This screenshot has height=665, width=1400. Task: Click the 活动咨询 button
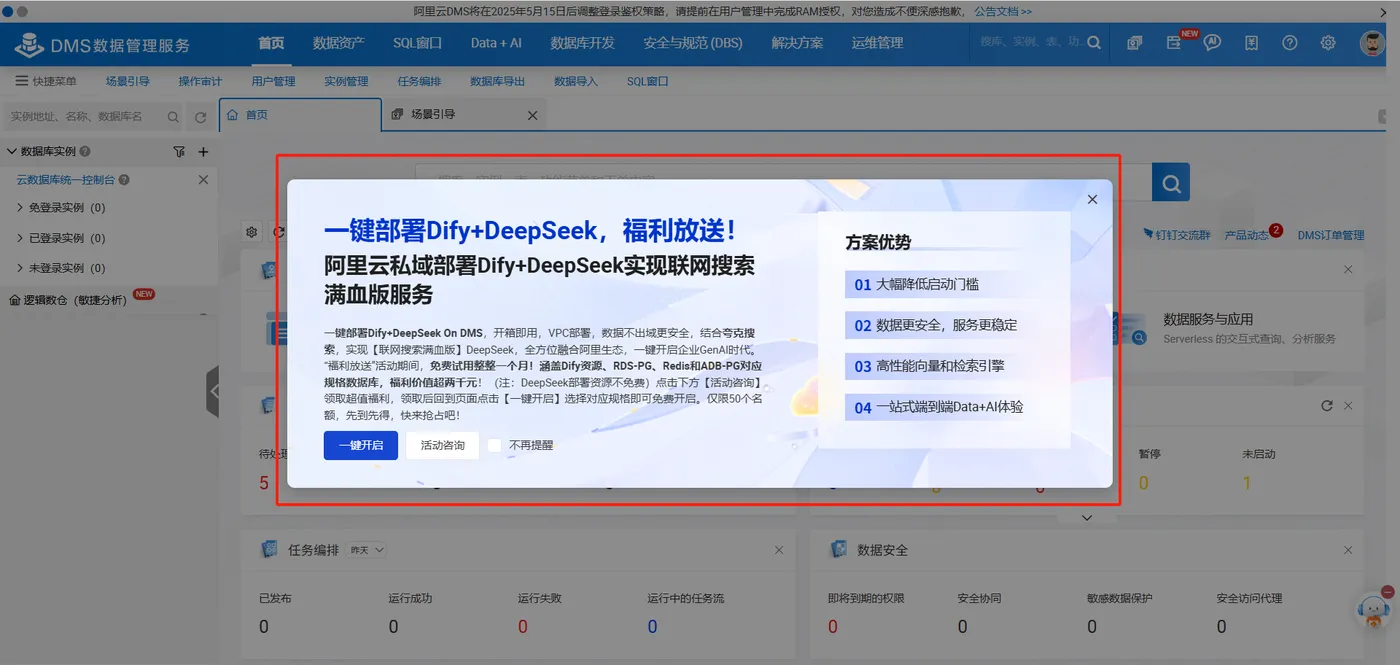(x=442, y=445)
